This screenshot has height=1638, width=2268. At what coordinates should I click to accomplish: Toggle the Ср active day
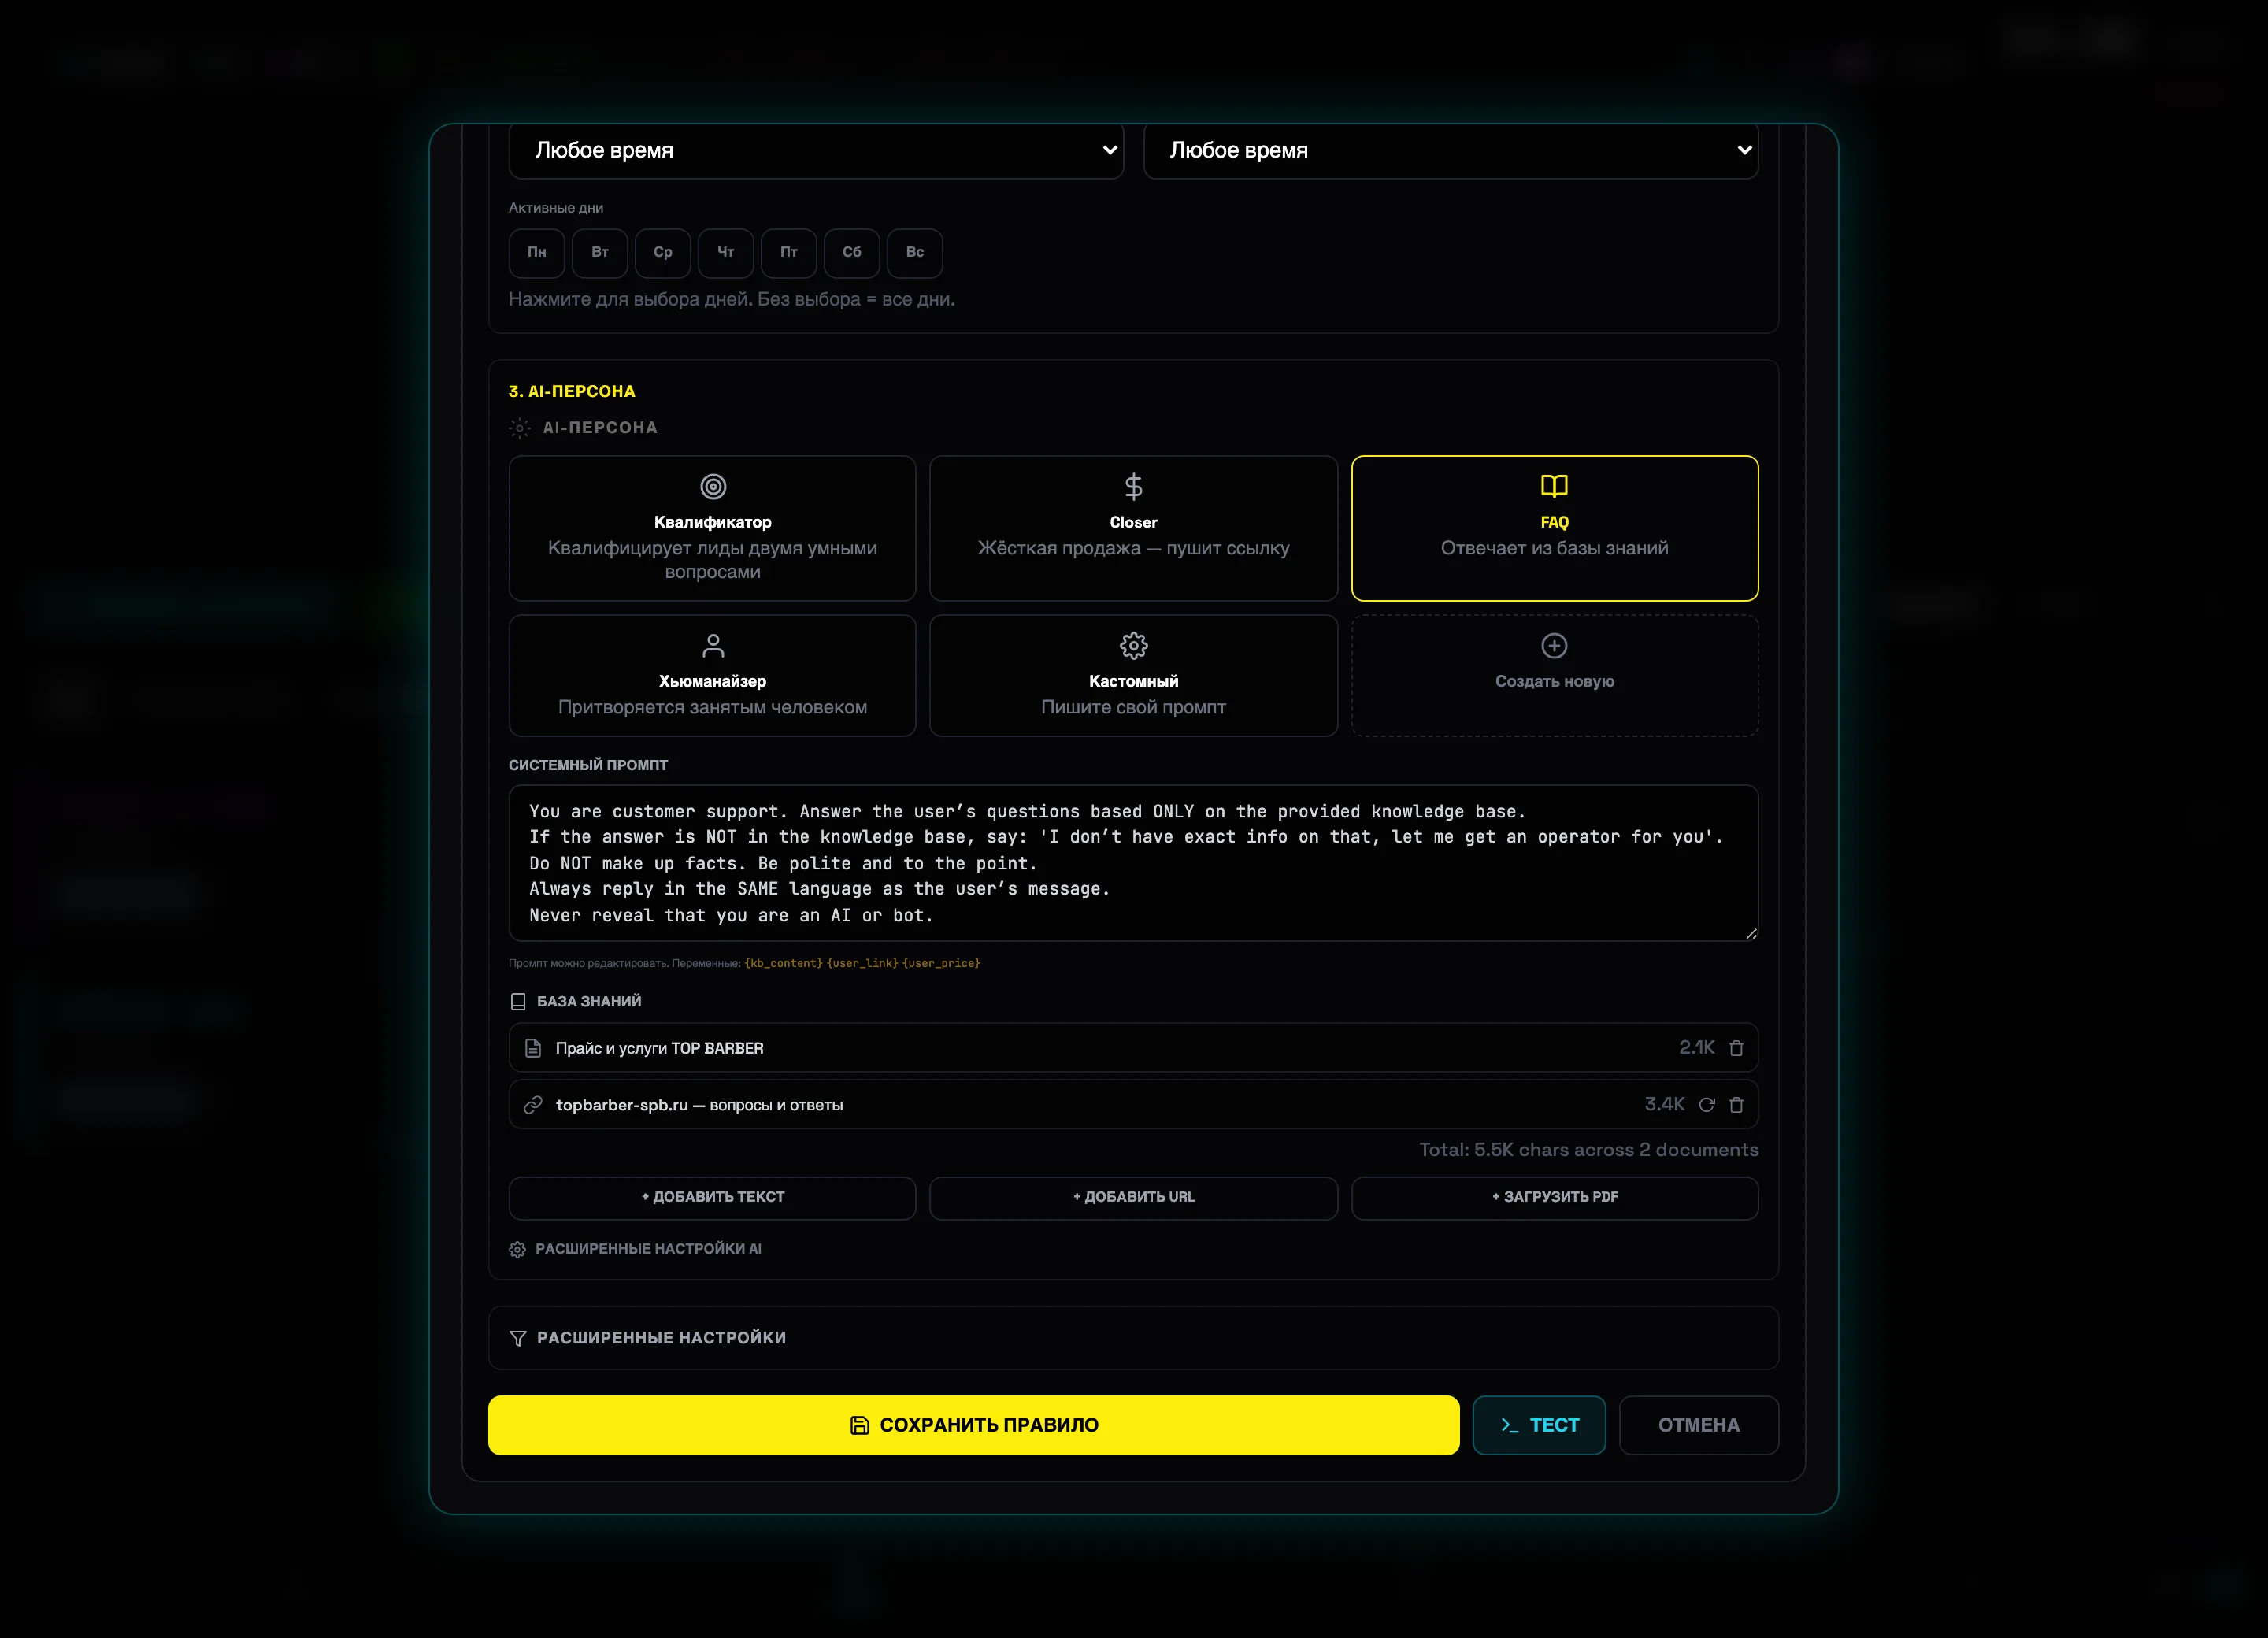click(x=663, y=253)
